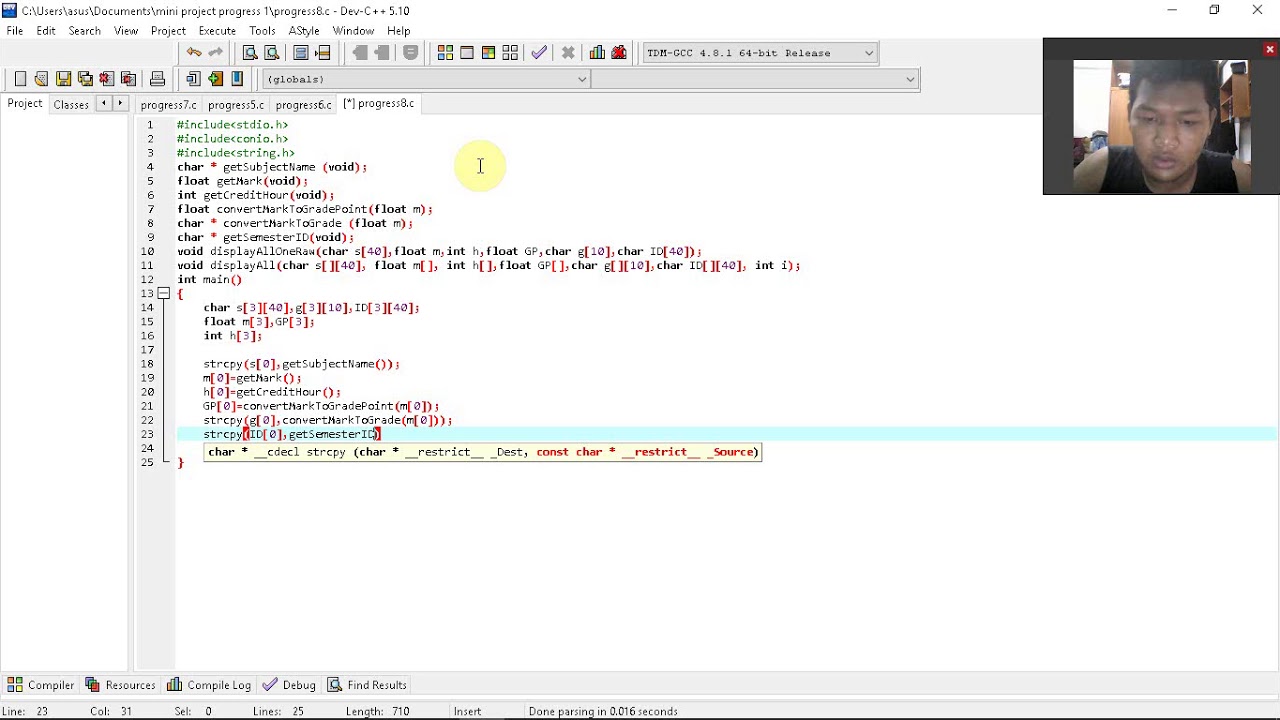This screenshot has height=720, width=1280.
Task: Open the empty function dropdown beside (globals)
Action: [755, 79]
